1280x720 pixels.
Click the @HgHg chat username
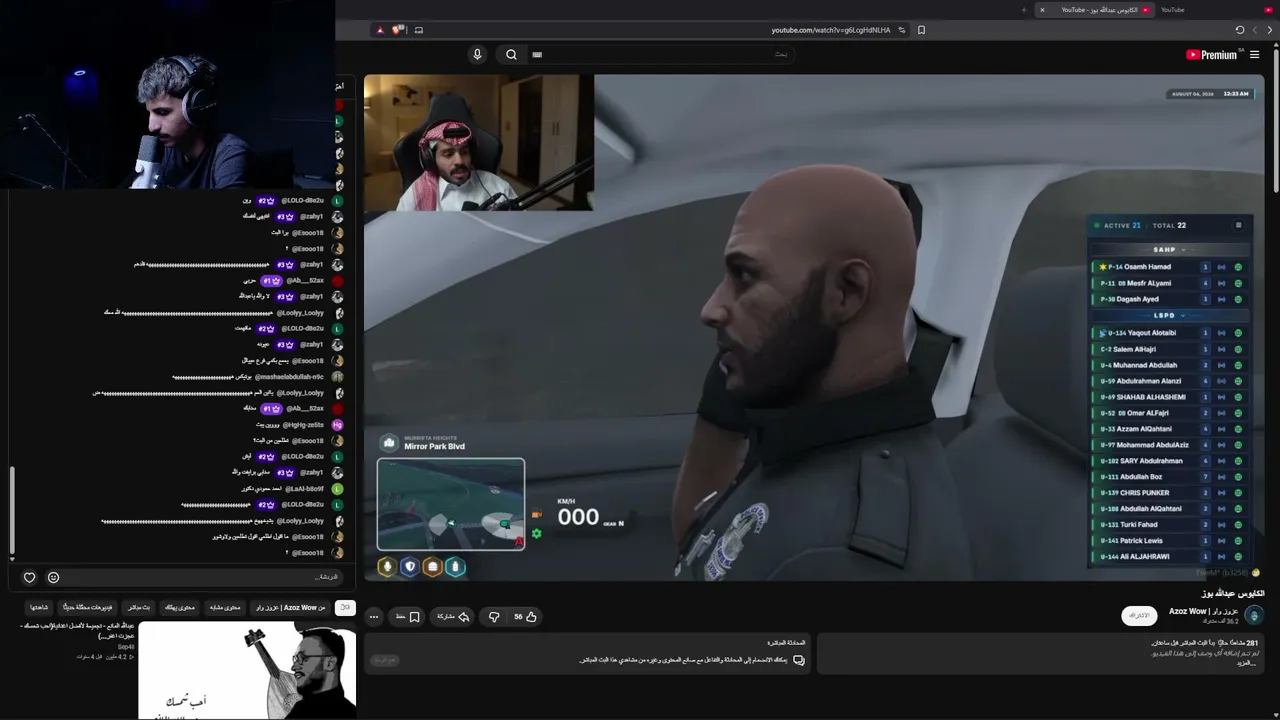(303, 425)
